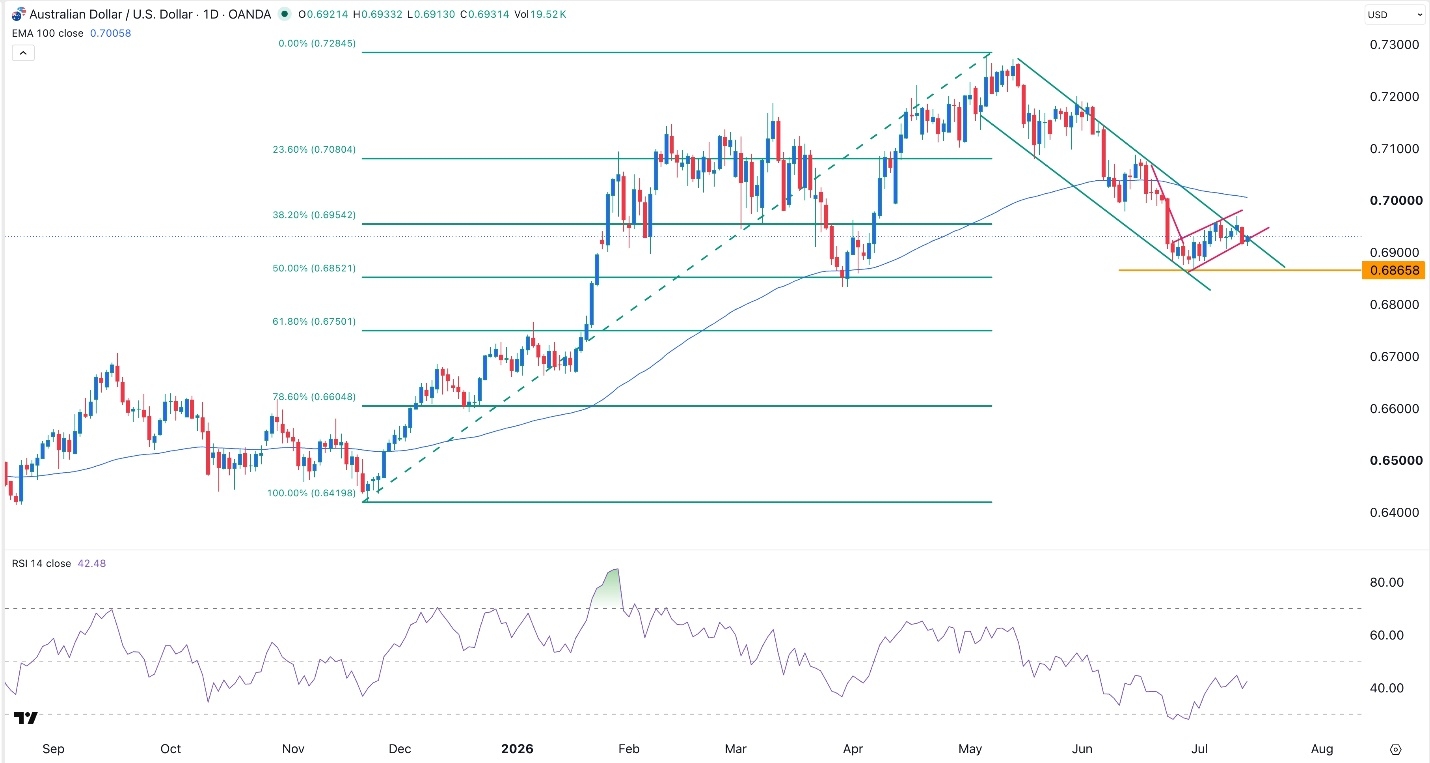Click the 0.64000 price axis label
The height and width of the screenshot is (763, 1430).
point(1392,512)
